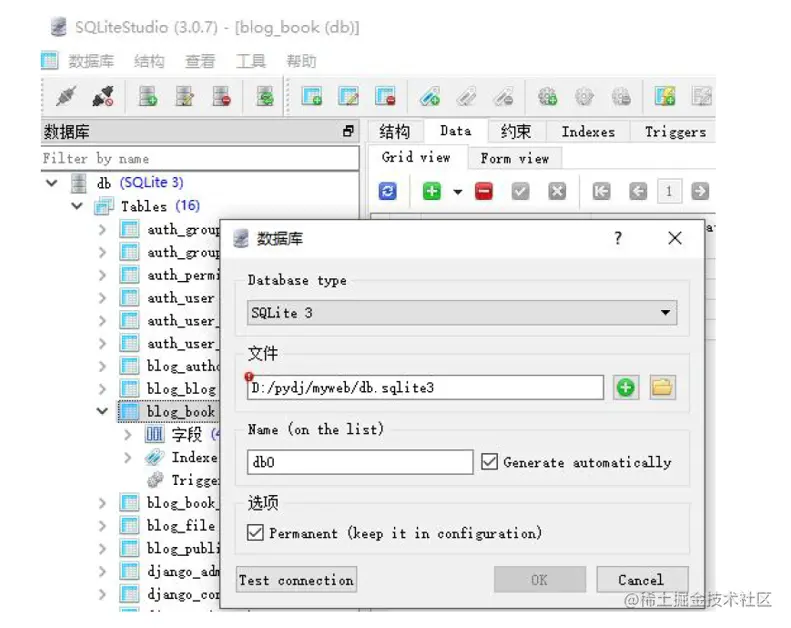Select the blog_file table in tree
This screenshot has width=791, height=628.
coord(181,526)
